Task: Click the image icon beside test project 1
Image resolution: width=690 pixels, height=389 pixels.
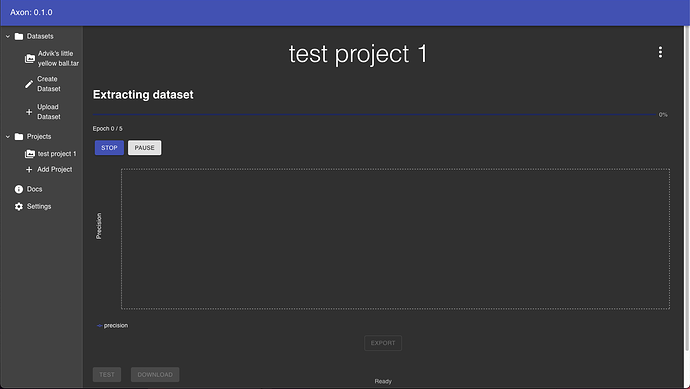Action: click(29, 154)
